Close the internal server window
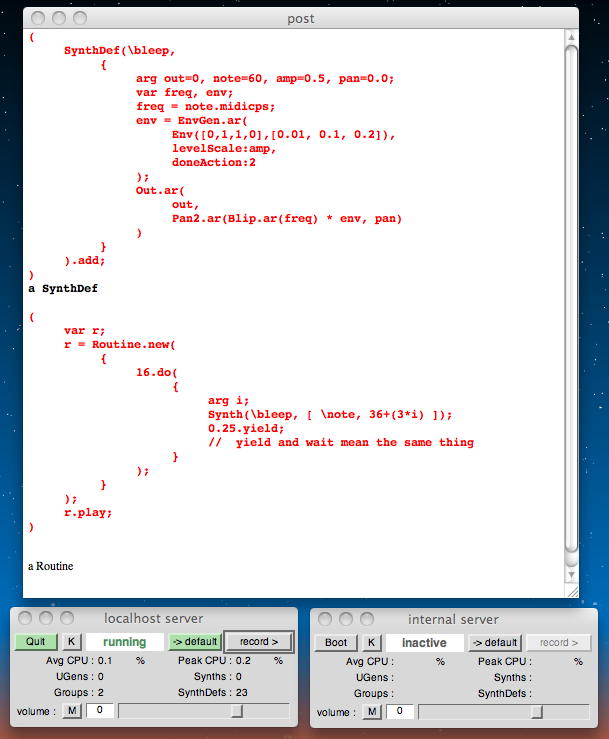 325,618
